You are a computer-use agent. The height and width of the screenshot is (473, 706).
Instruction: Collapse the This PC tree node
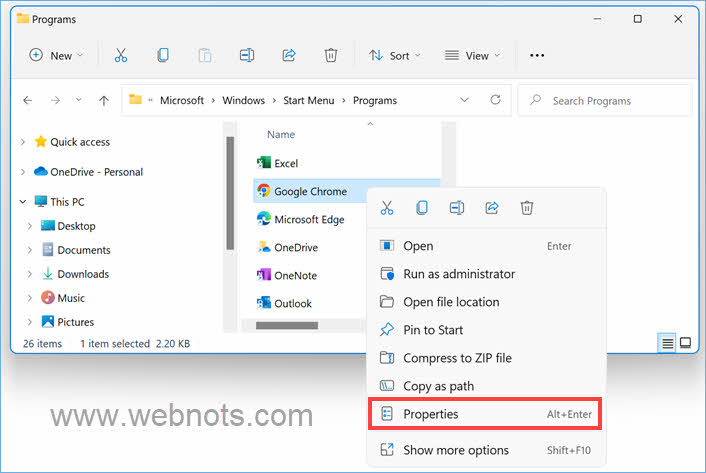click(23, 202)
